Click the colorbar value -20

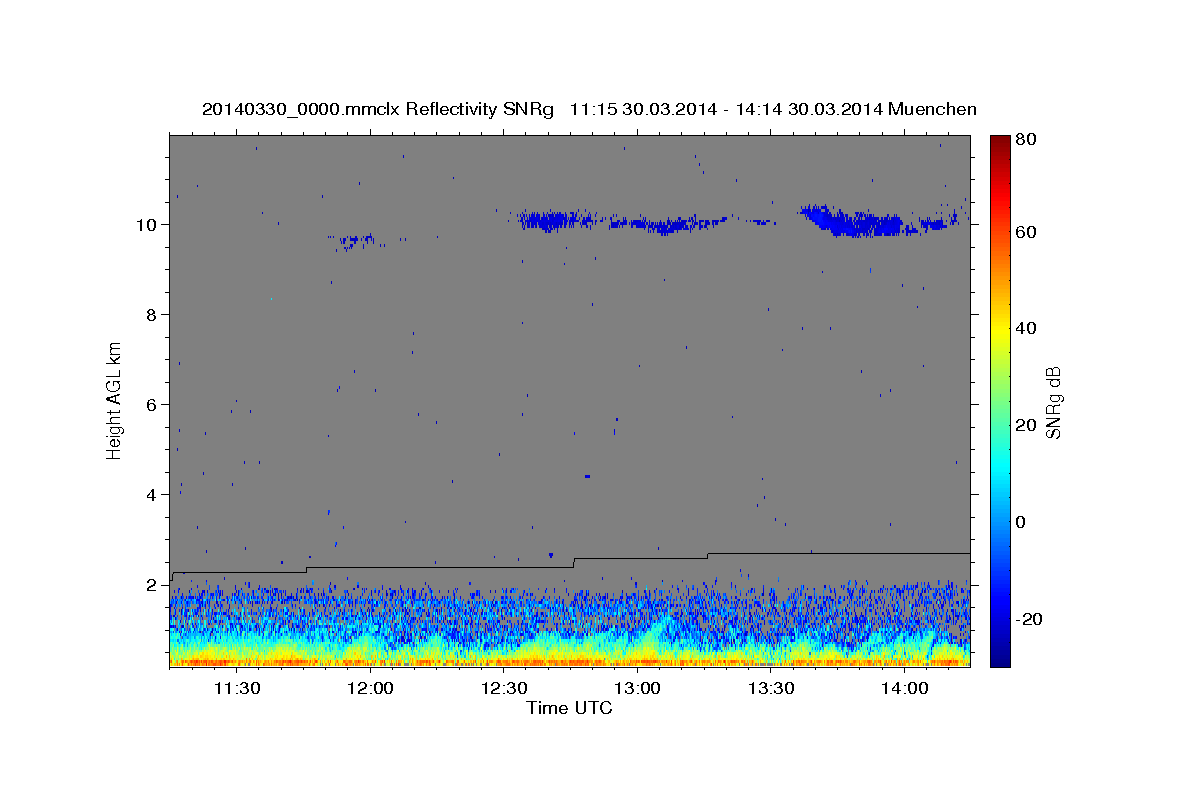(x=1030, y=619)
